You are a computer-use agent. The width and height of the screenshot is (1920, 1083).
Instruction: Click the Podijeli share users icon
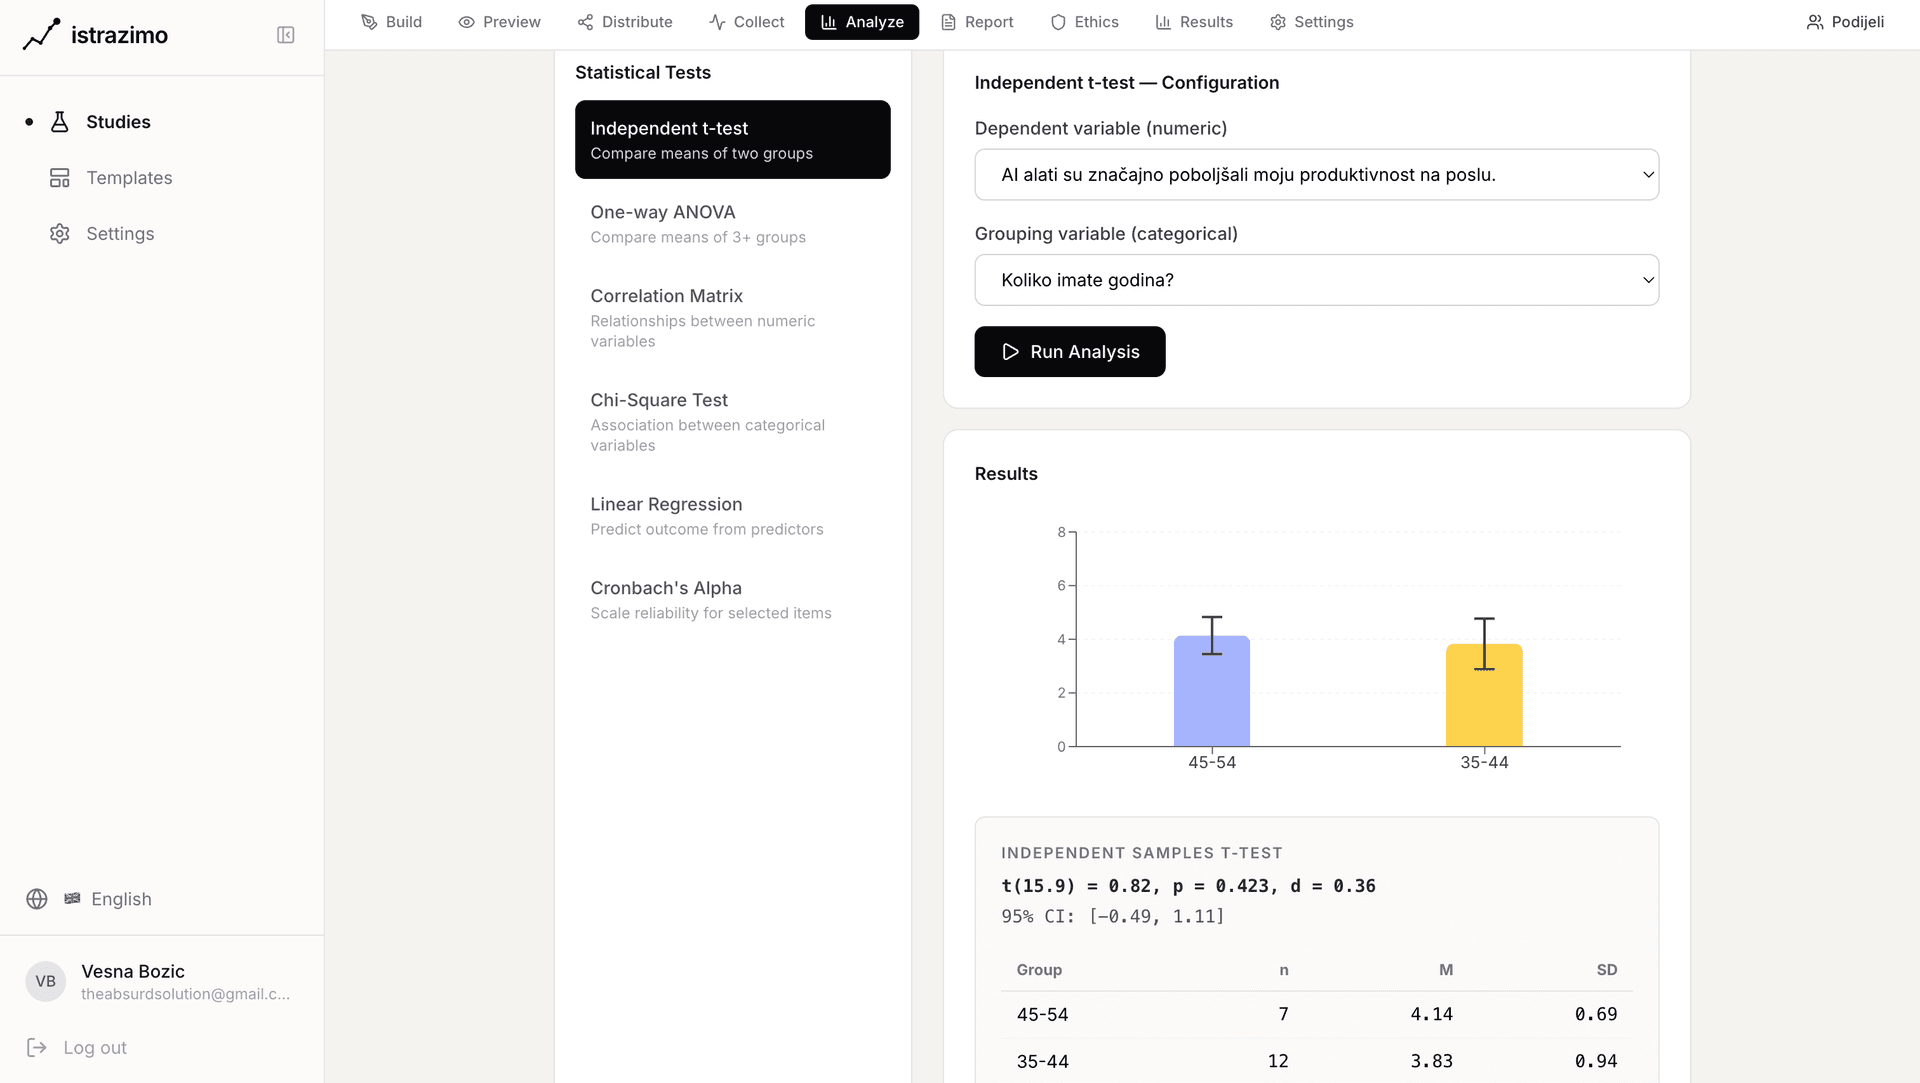click(x=1814, y=22)
